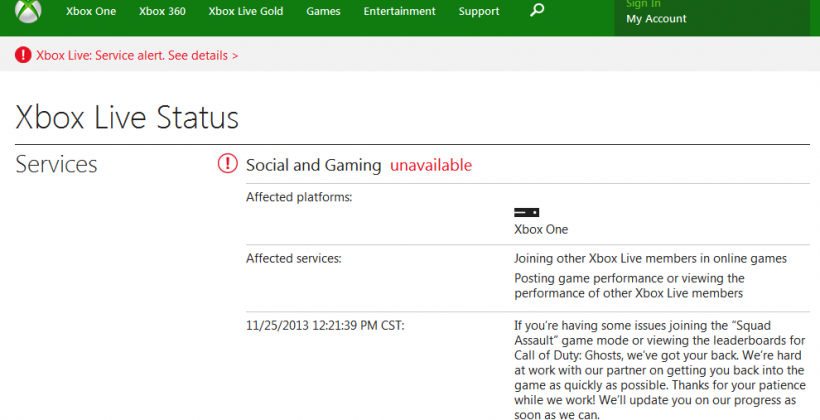820x420 pixels.
Task: Click Posting game performance text
Action: [629, 286]
